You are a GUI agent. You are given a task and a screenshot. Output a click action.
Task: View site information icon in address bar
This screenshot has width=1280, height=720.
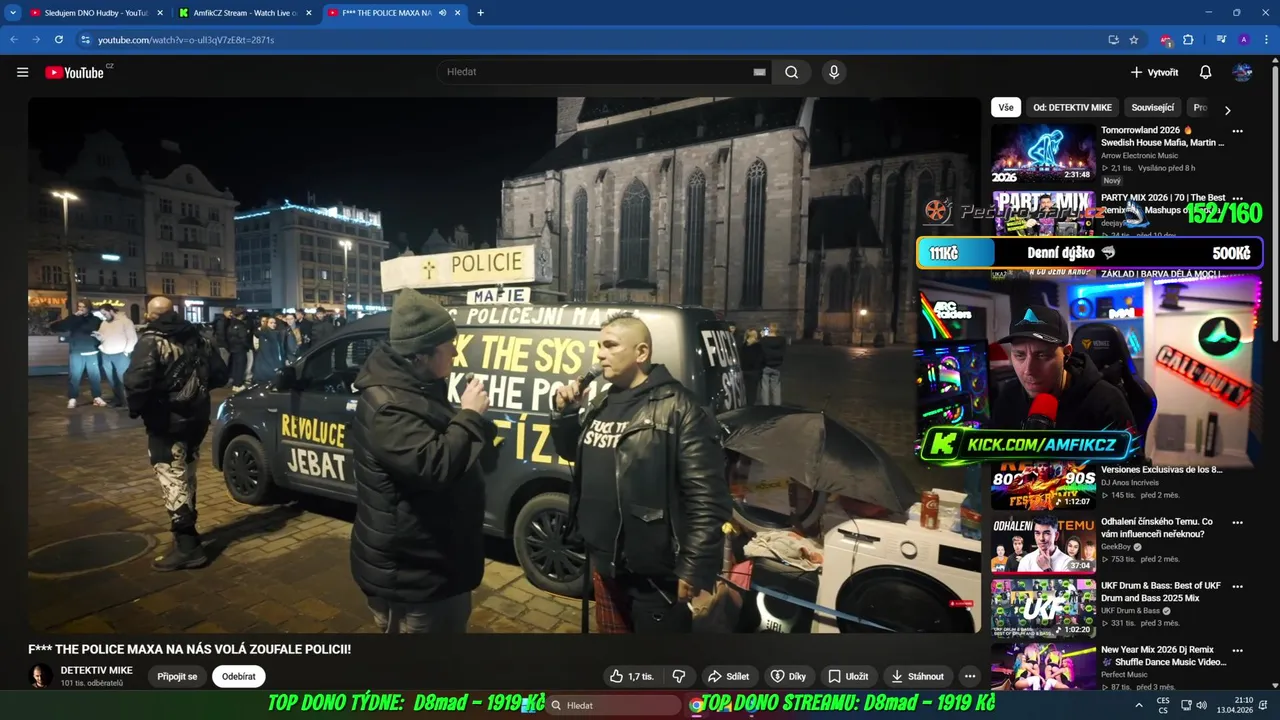click(85, 40)
